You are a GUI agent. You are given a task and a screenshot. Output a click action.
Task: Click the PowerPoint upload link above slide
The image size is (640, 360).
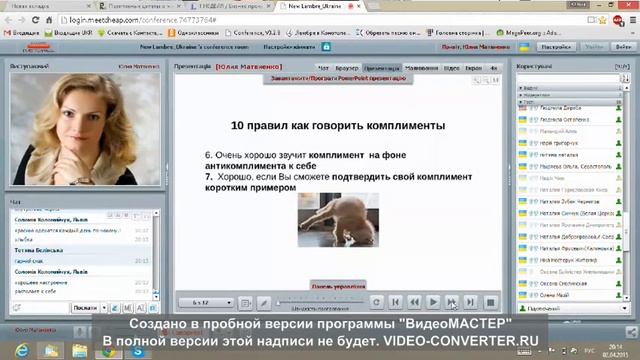[338, 78]
